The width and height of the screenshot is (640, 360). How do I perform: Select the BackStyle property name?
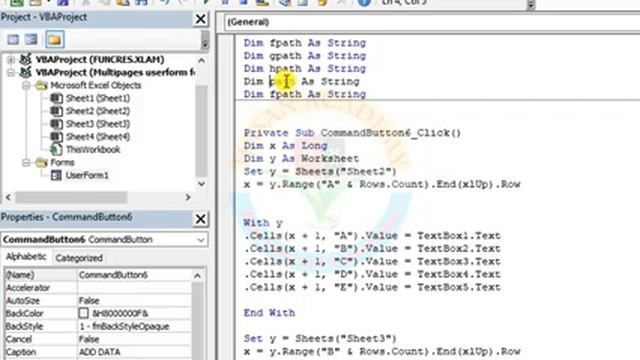point(24,327)
